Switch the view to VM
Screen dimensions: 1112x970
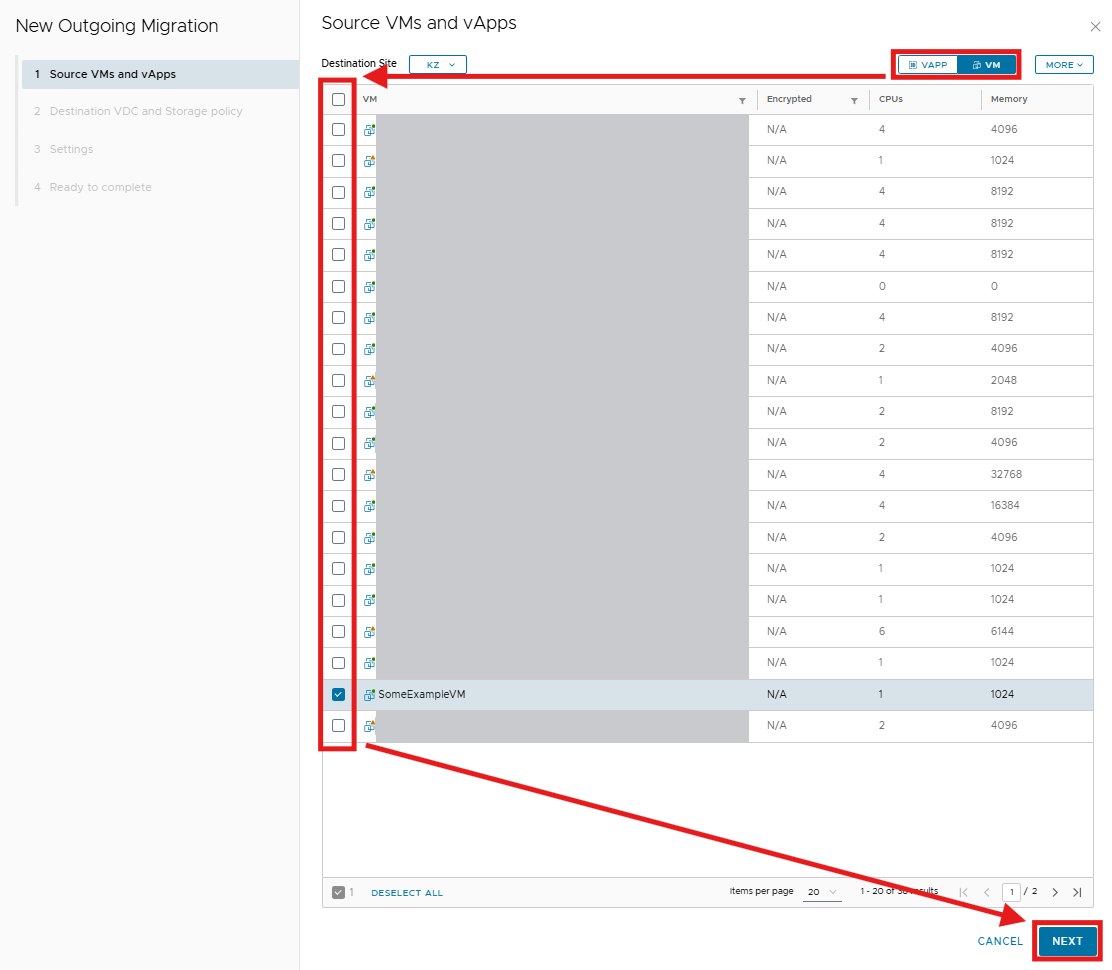pos(986,65)
